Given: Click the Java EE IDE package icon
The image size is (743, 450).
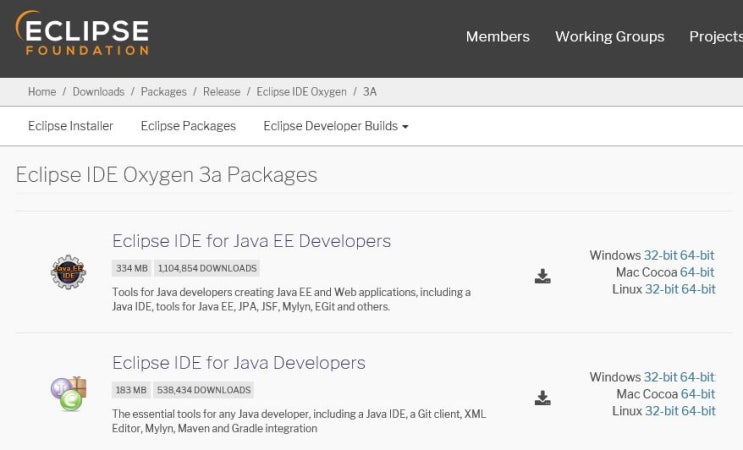Looking at the screenshot, I should click(x=68, y=272).
